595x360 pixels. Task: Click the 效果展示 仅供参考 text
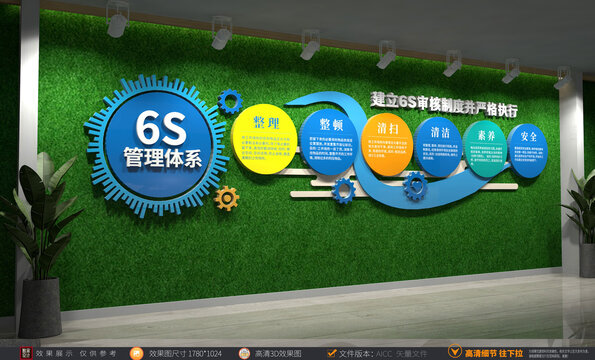pos(76,353)
